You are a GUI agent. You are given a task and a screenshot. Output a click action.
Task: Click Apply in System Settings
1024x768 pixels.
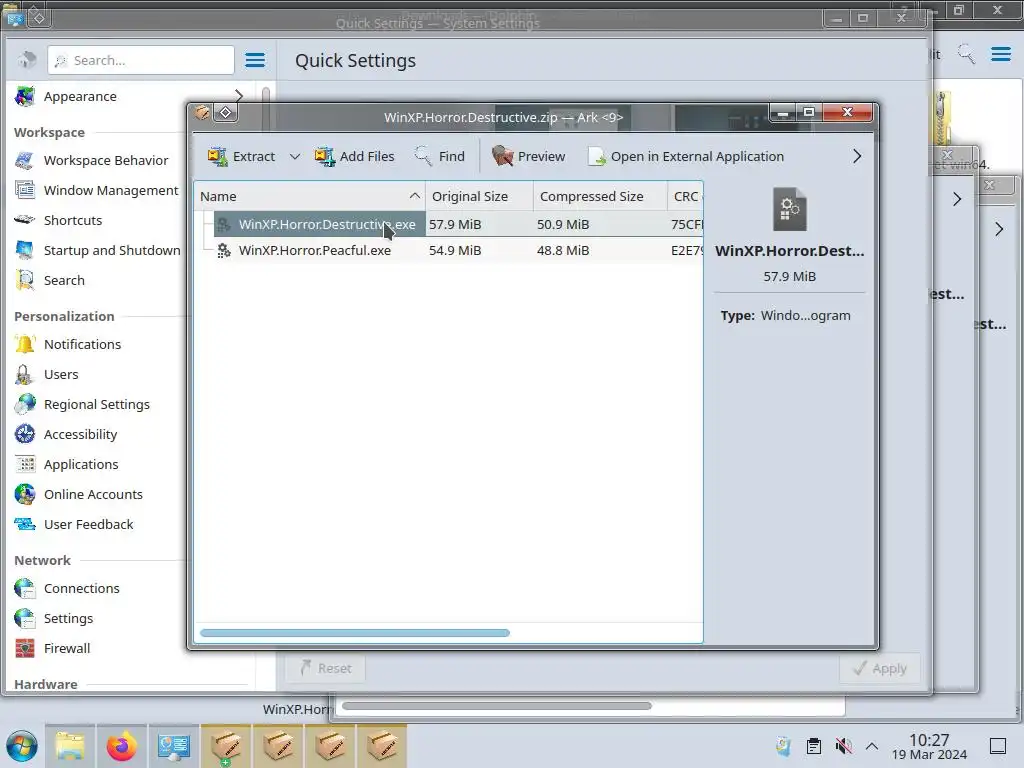click(880, 669)
